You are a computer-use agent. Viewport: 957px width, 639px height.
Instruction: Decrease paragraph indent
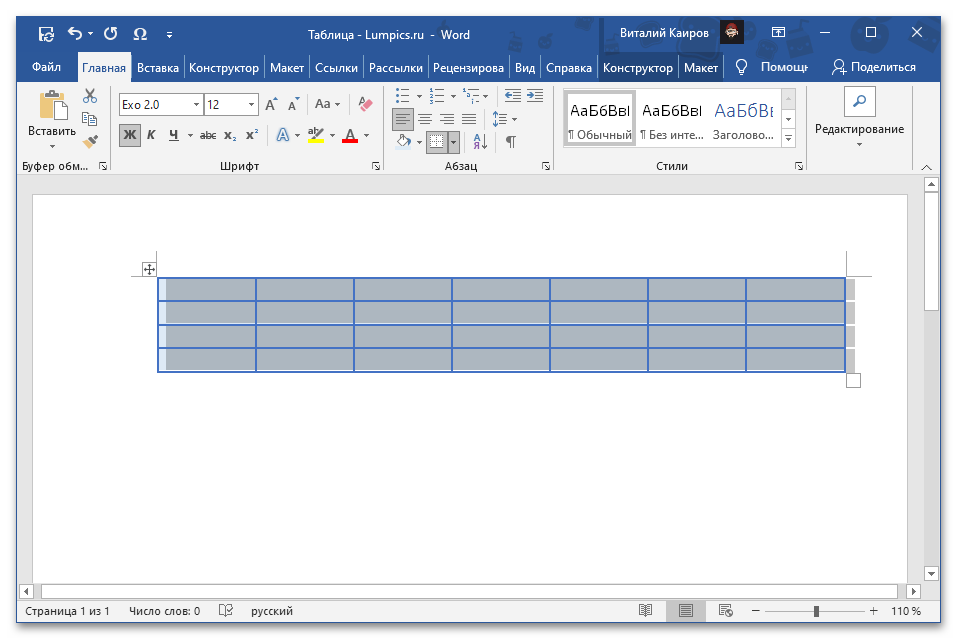(513, 96)
